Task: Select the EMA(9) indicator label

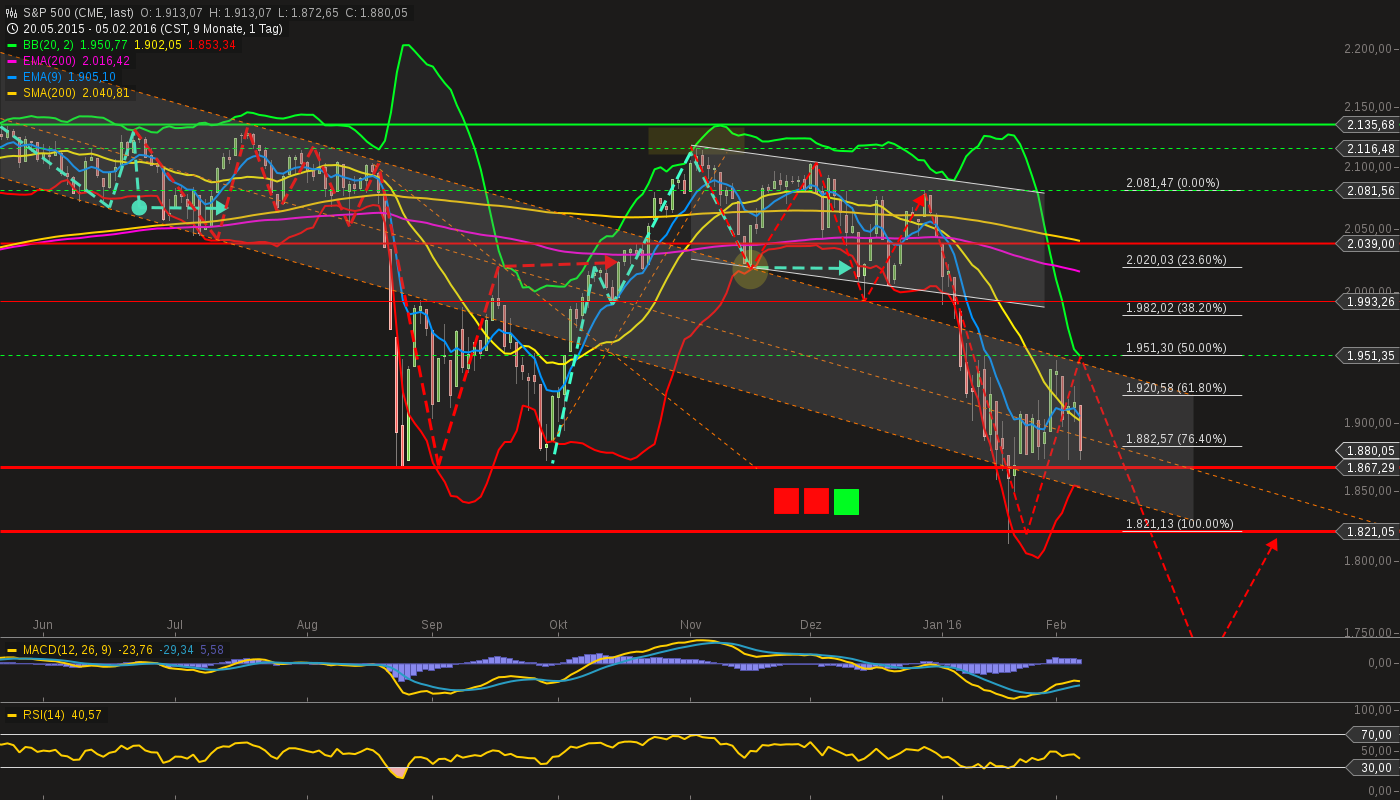Action: click(43, 77)
